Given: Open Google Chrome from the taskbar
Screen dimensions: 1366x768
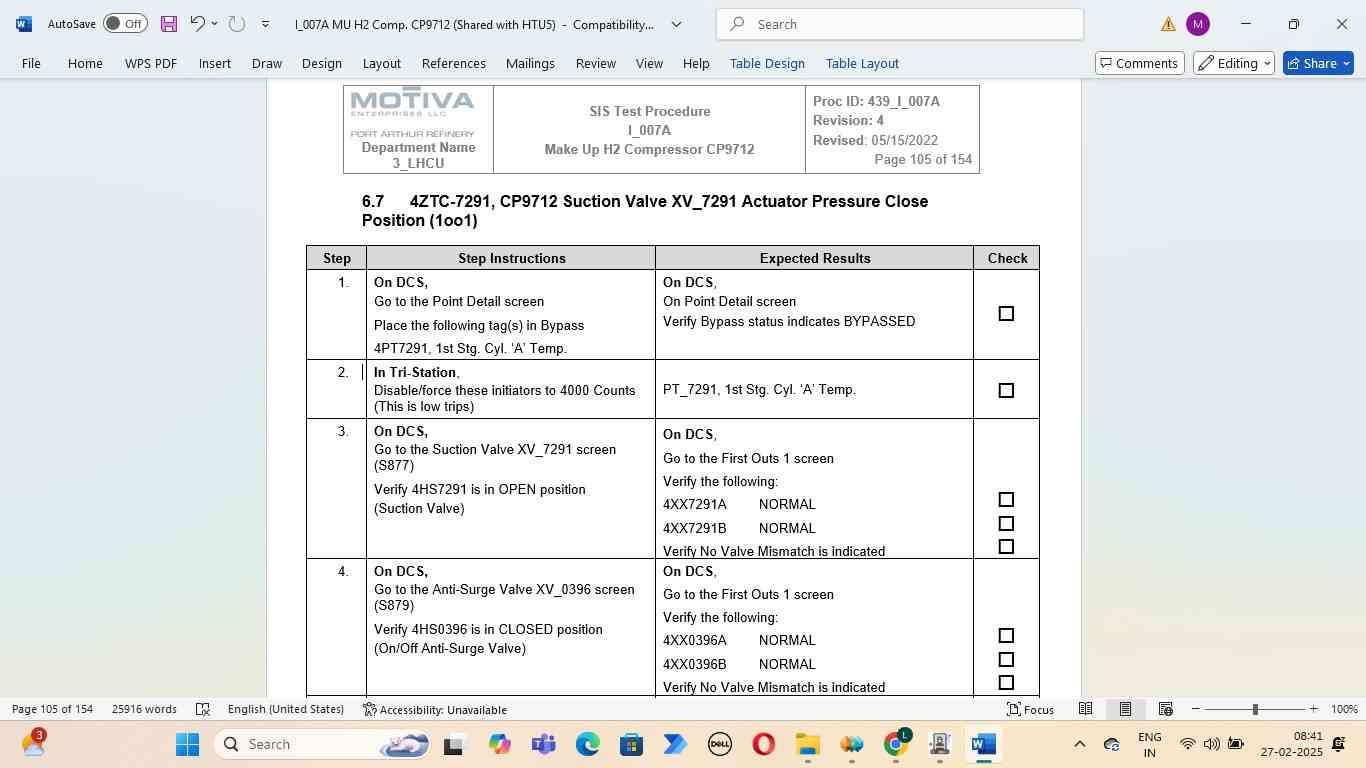Looking at the screenshot, I should pyautogui.click(x=897, y=744).
